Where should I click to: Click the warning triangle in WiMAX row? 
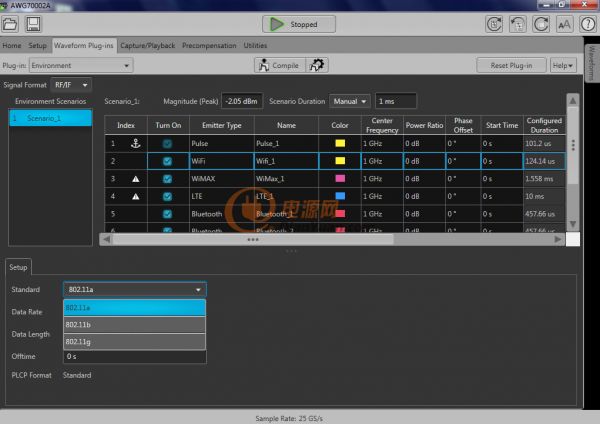click(135, 179)
